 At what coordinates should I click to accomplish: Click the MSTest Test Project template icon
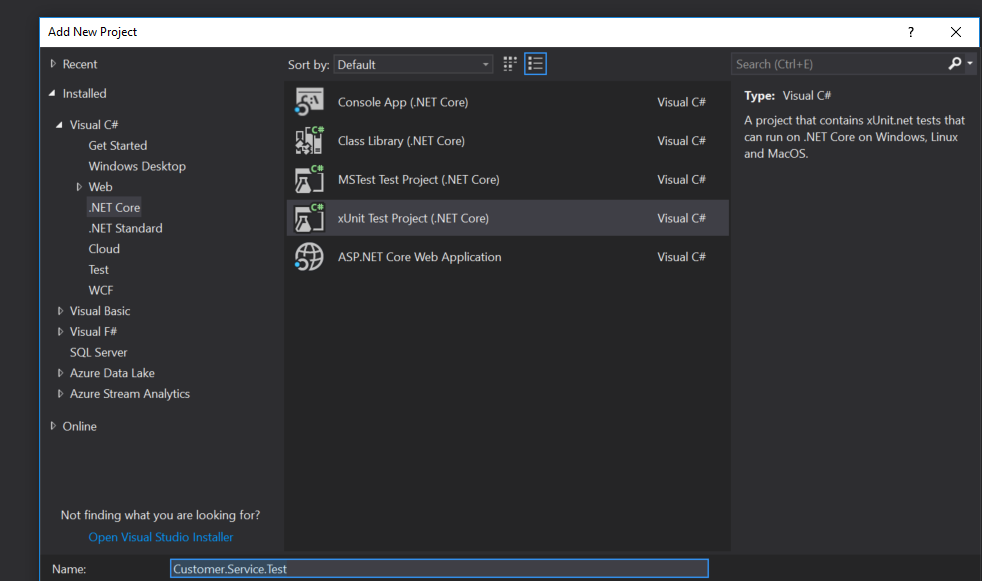click(309, 180)
